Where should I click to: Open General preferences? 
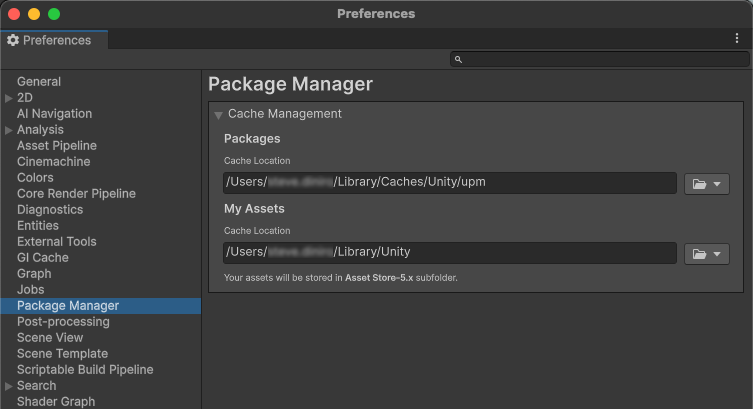[x=39, y=82]
